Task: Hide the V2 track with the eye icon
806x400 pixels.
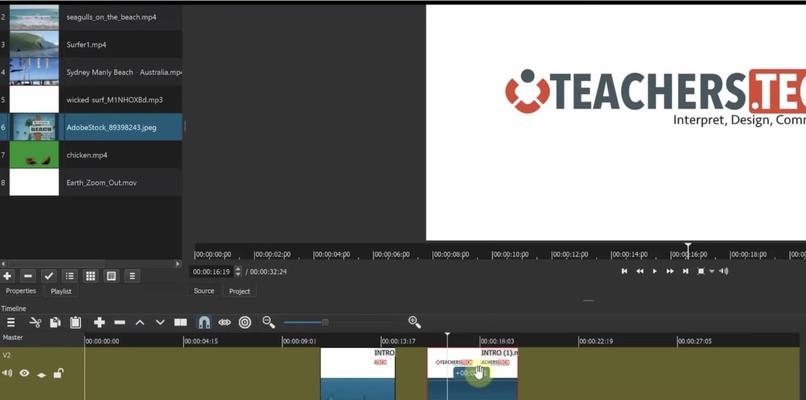Action: [x=24, y=373]
